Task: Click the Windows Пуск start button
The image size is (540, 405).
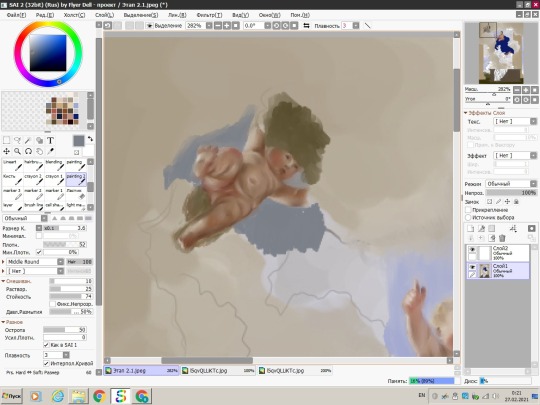Action: tap(11, 396)
